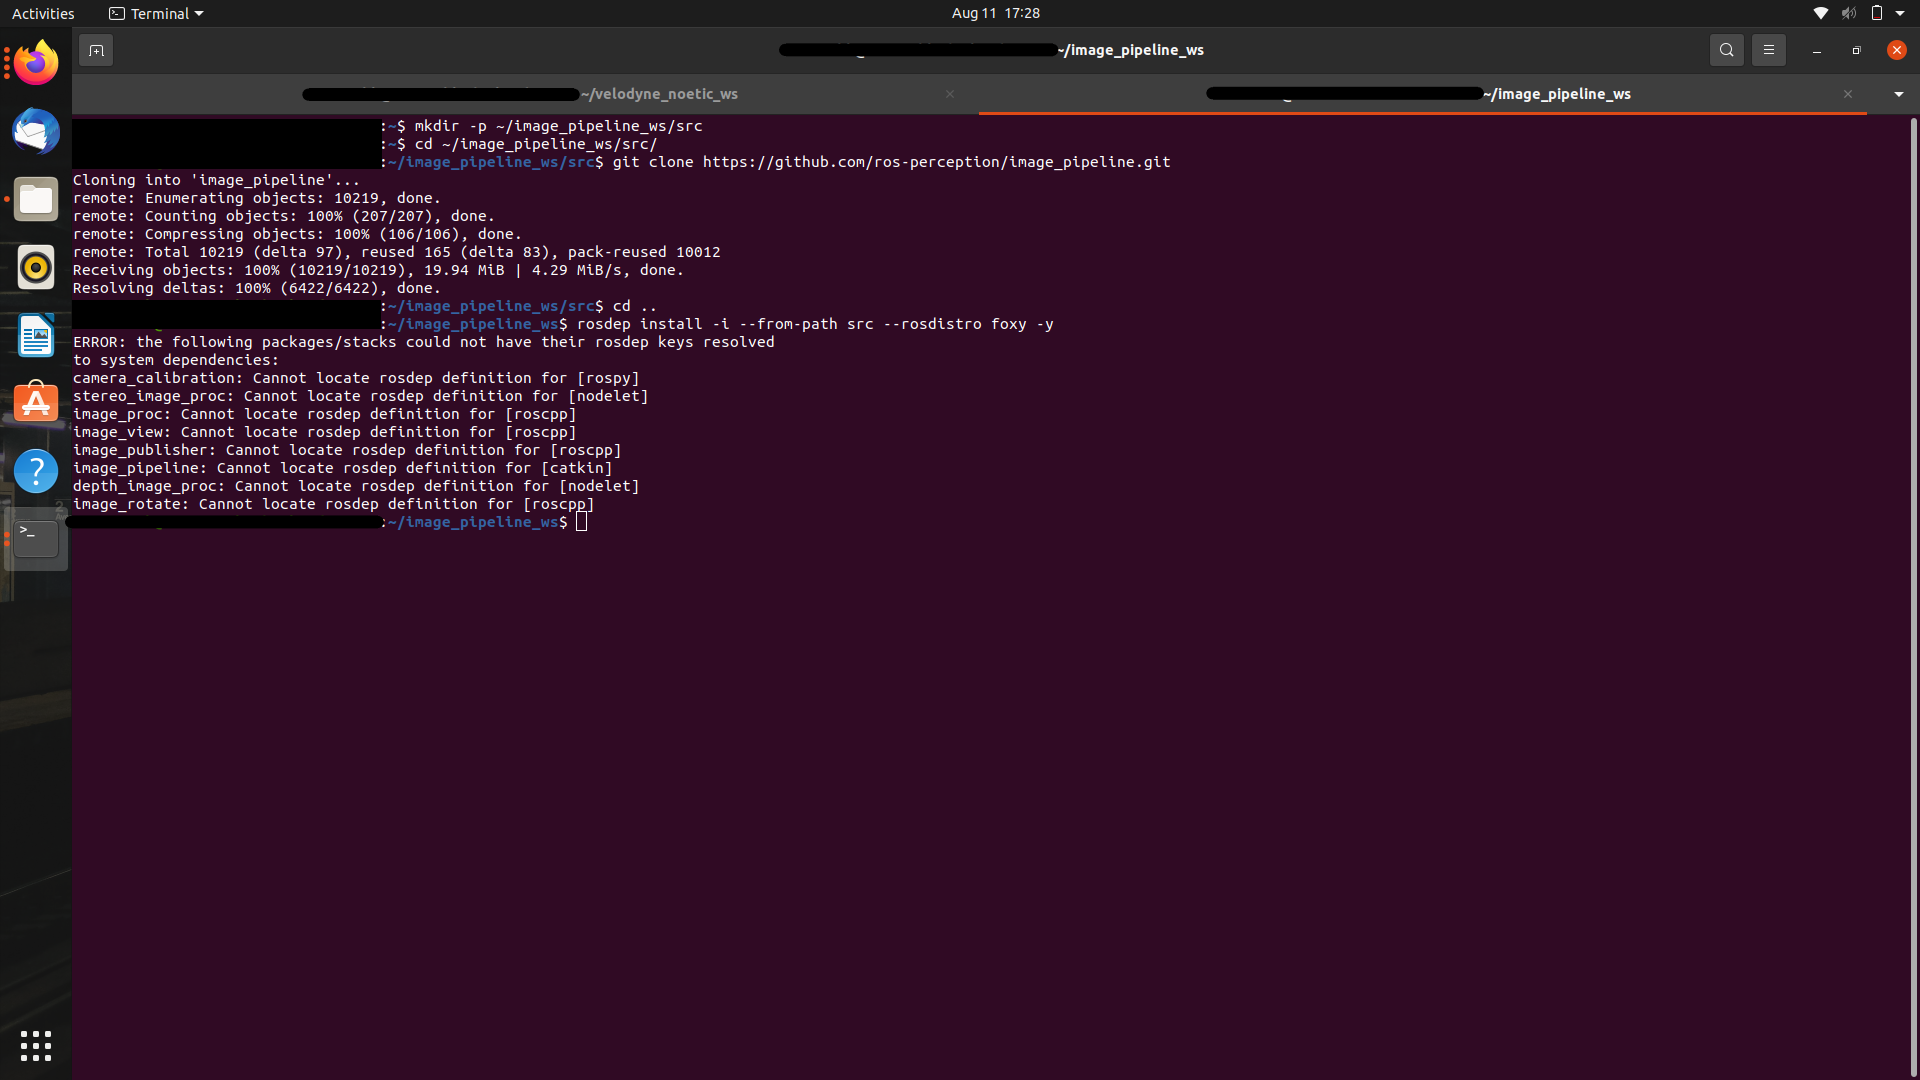Open Ubuntu Software store

click(36, 403)
